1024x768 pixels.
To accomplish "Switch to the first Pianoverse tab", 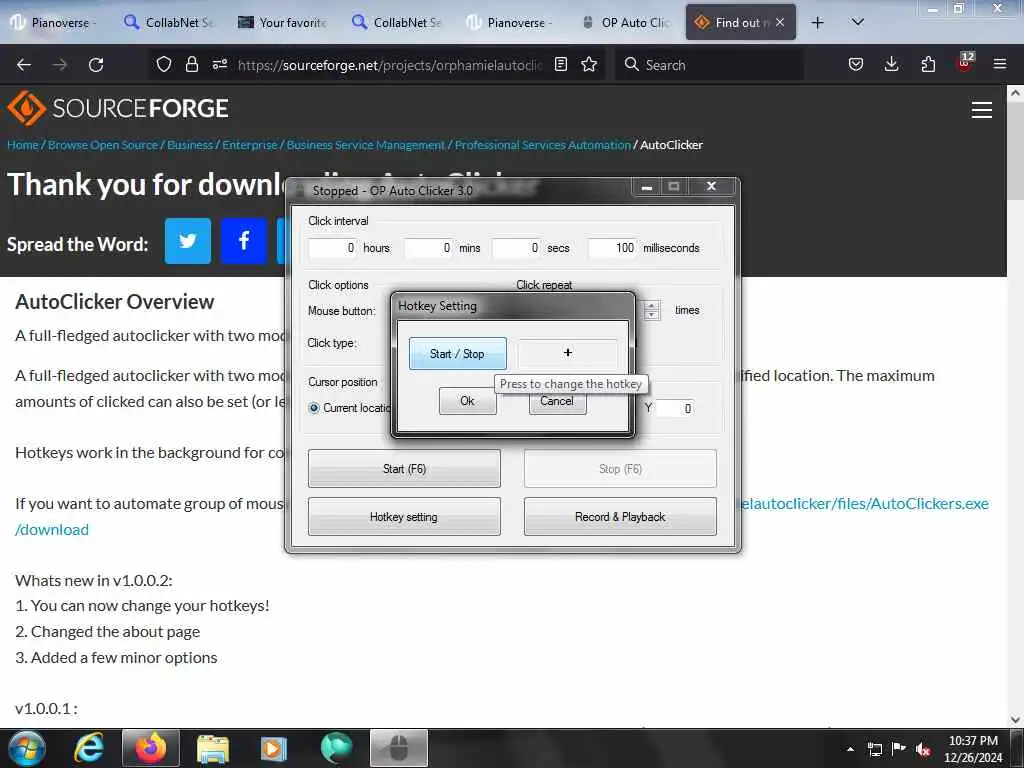I will point(53,22).
